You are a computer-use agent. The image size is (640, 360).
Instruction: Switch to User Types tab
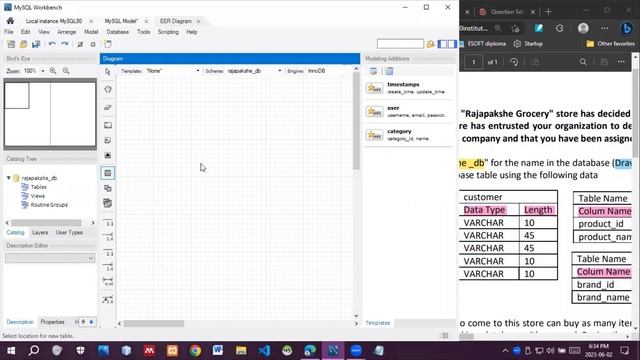pos(69,232)
